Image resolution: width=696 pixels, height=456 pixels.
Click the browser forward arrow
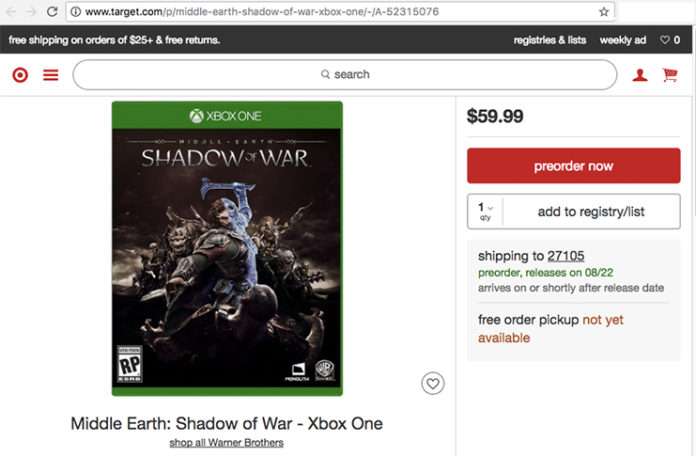31,12
